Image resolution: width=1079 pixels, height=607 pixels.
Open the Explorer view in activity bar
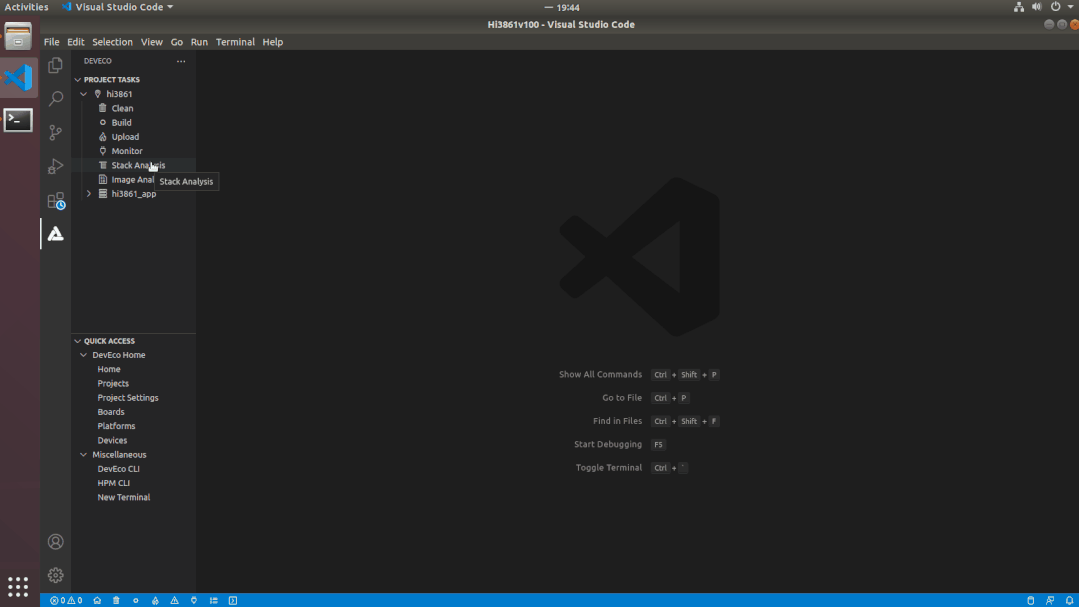pos(56,65)
